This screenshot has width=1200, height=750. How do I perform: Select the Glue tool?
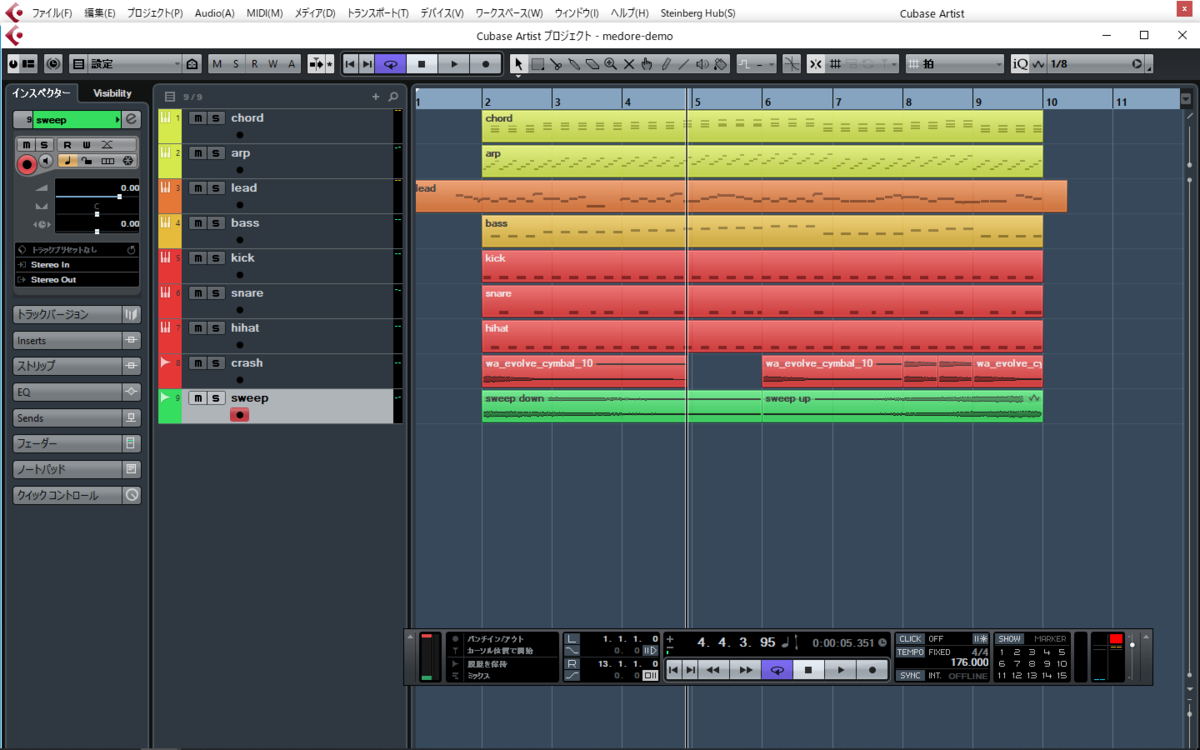(574, 64)
